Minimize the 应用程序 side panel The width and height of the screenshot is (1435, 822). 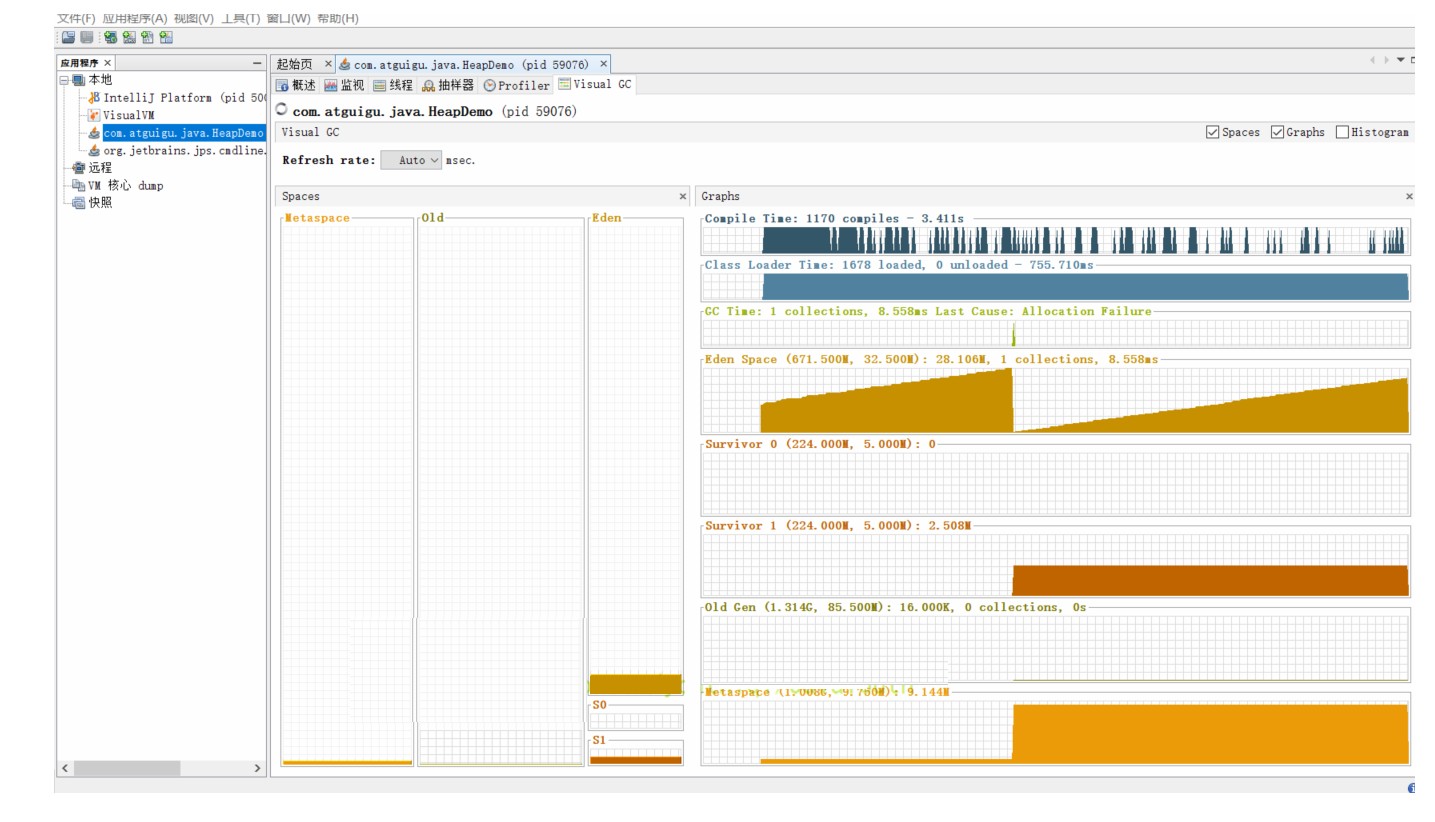point(257,63)
